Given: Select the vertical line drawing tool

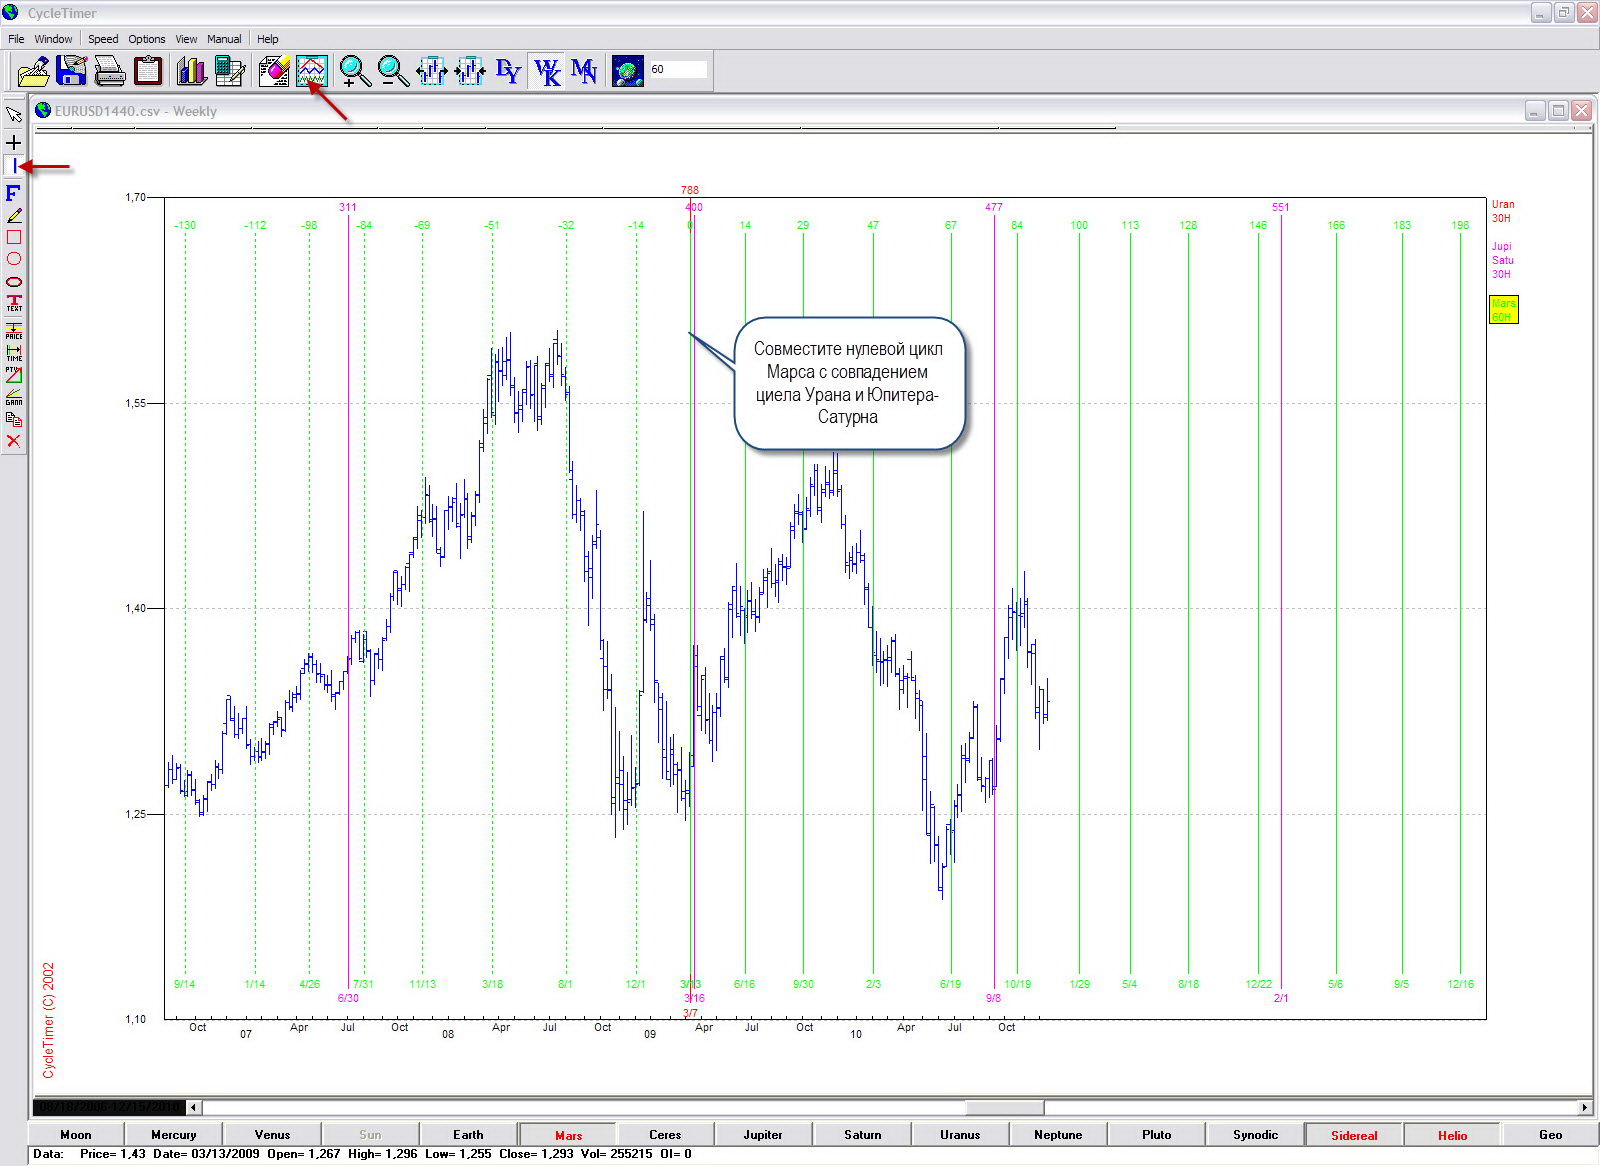Looking at the screenshot, I should (x=14, y=166).
